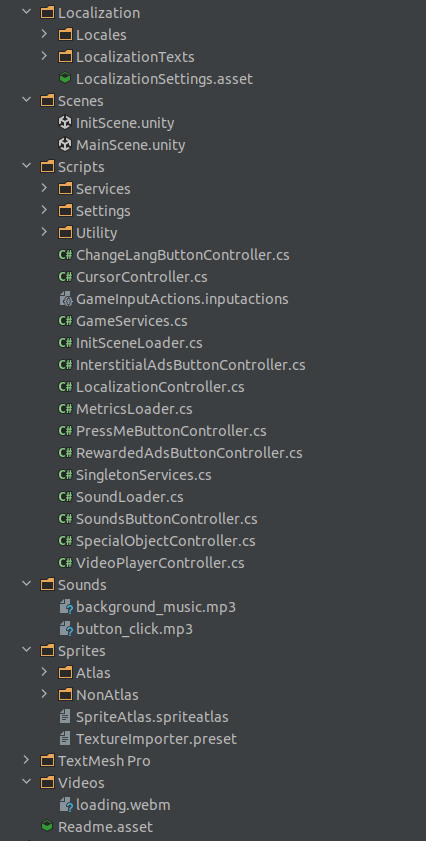426x841 pixels.
Task: Select the TextureImporter.preset file name
Action: (156, 739)
